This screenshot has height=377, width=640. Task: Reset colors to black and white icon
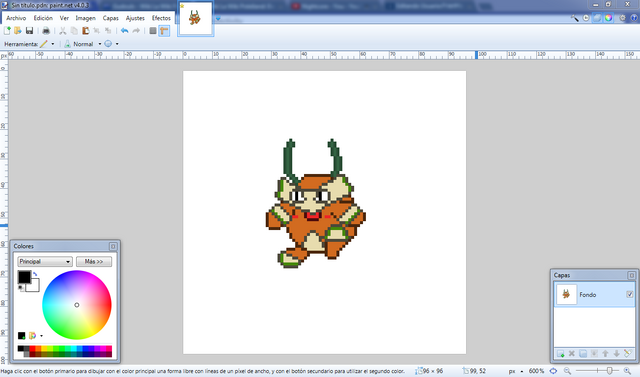point(20,288)
